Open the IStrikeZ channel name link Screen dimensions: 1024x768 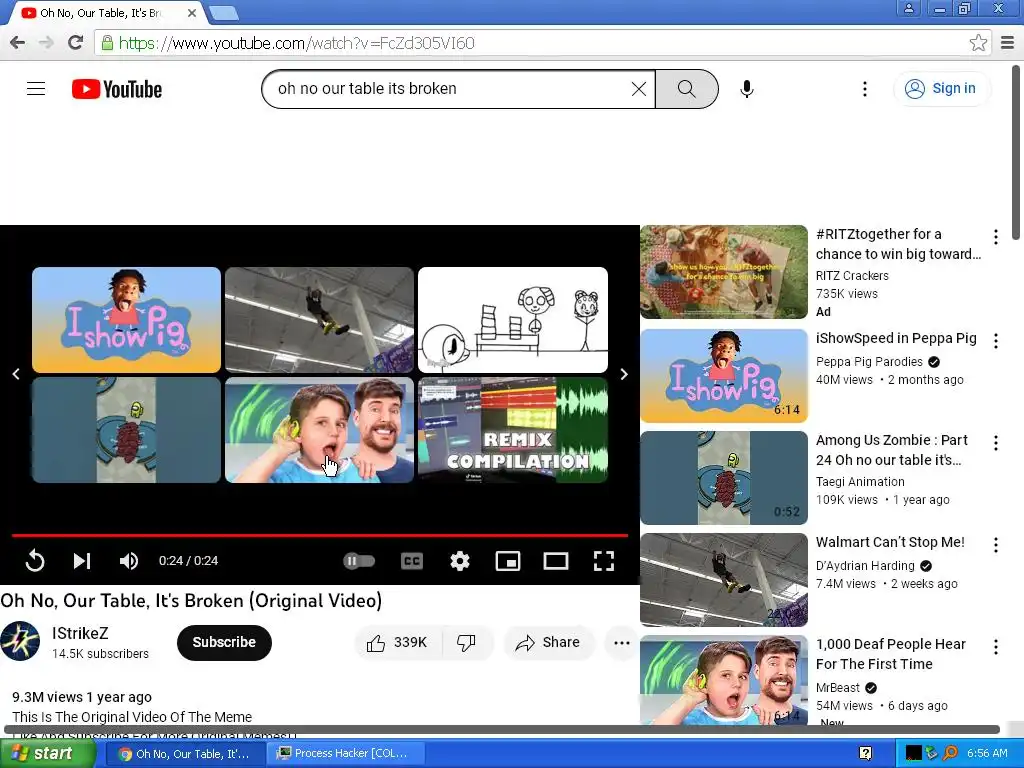pos(80,633)
